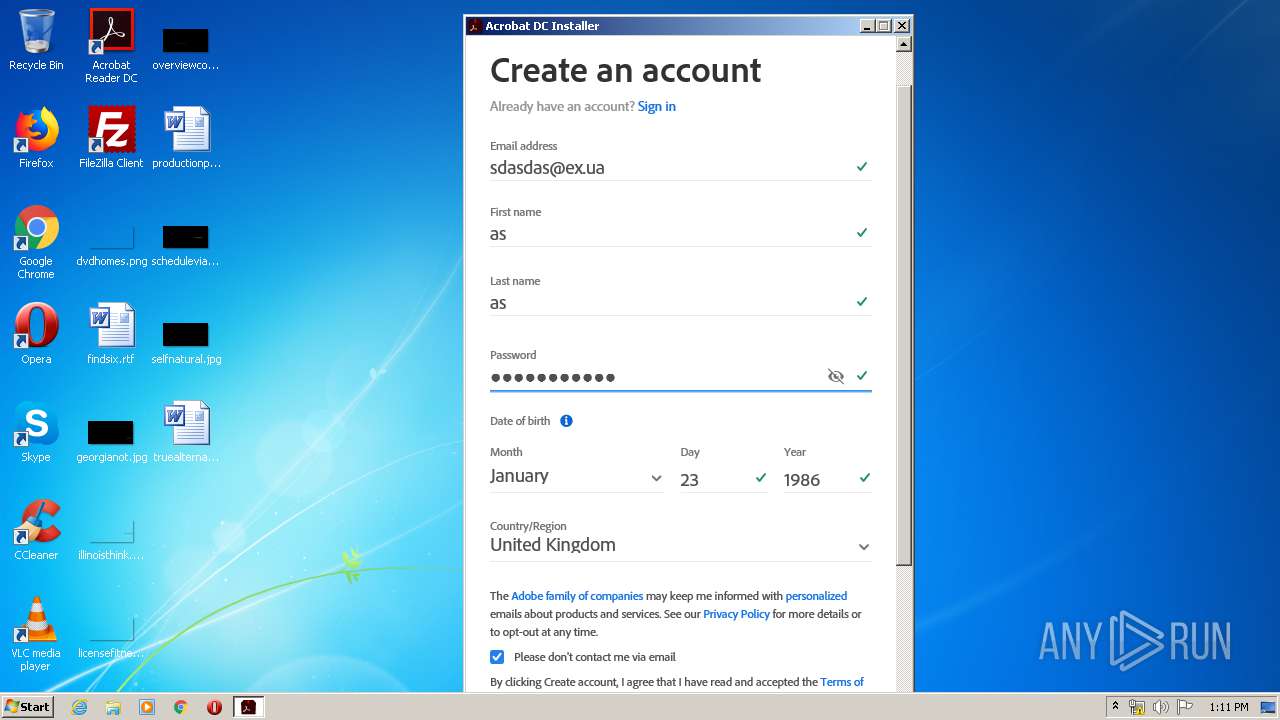This screenshot has width=1280, height=720.
Task: Uncheck Please don't contact me via email
Action: (497, 657)
